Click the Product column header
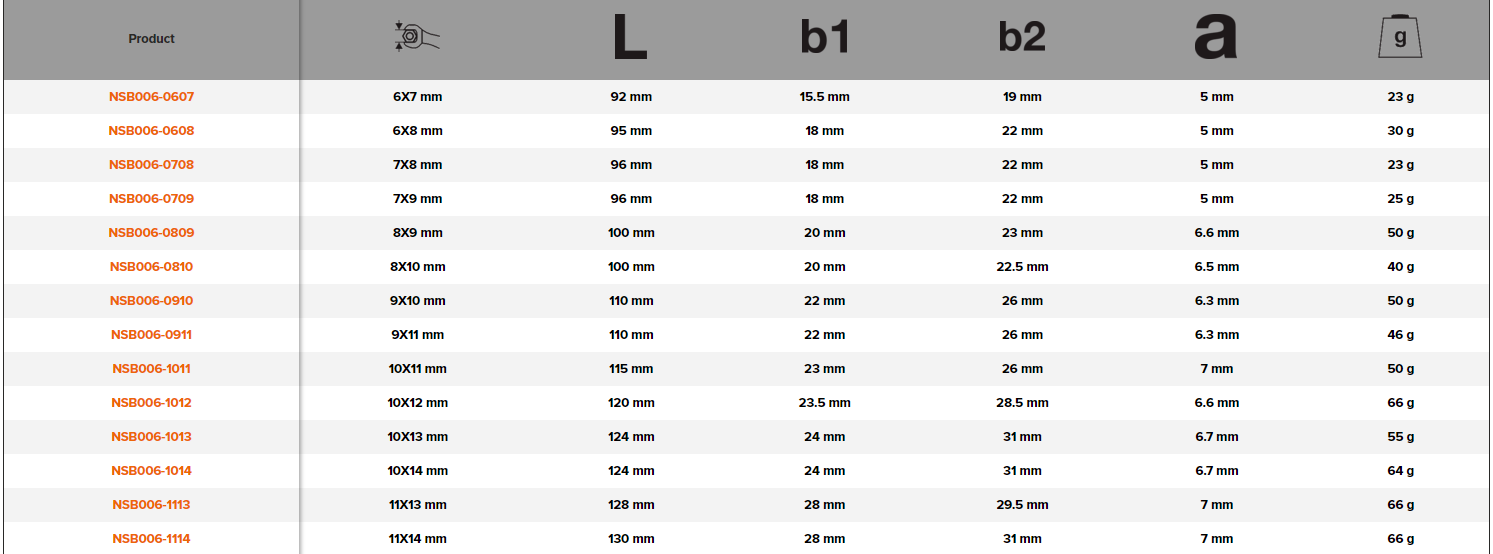Image resolution: width=1493 pixels, height=554 pixels. 151,39
